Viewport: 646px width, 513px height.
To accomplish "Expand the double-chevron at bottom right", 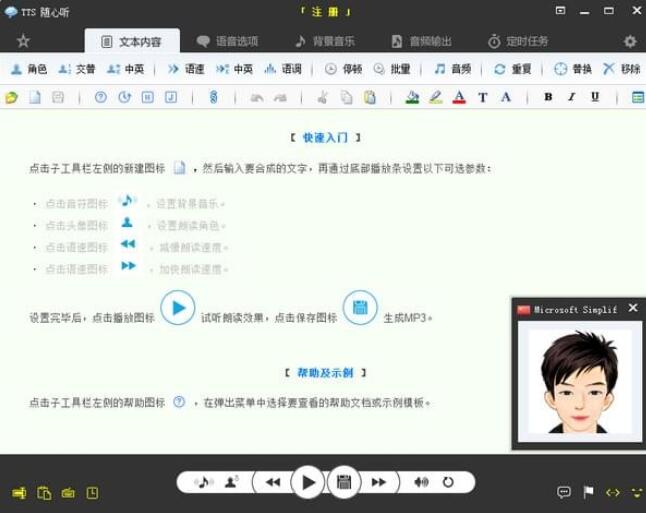I will point(636,493).
